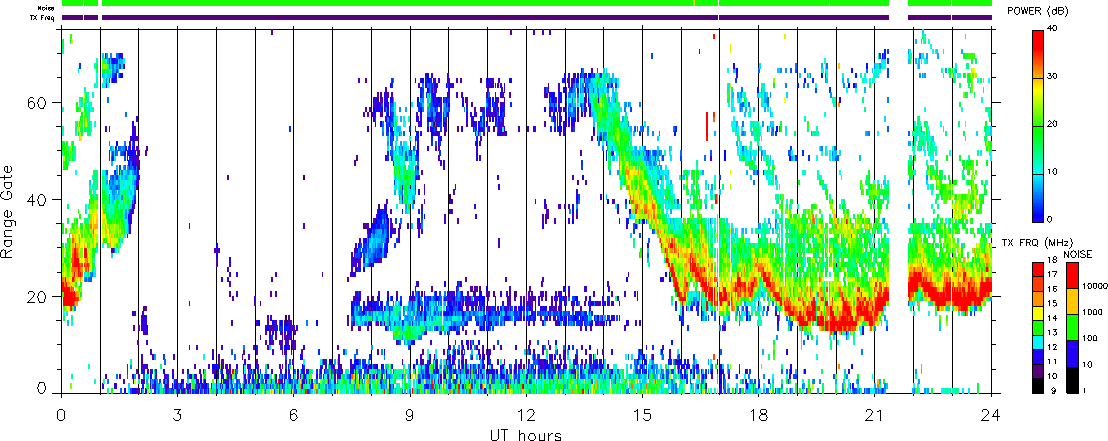The height and width of the screenshot is (441, 1108).
Task: Select the 'POWER (dB)' colorbar title
Action: (1037, 11)
